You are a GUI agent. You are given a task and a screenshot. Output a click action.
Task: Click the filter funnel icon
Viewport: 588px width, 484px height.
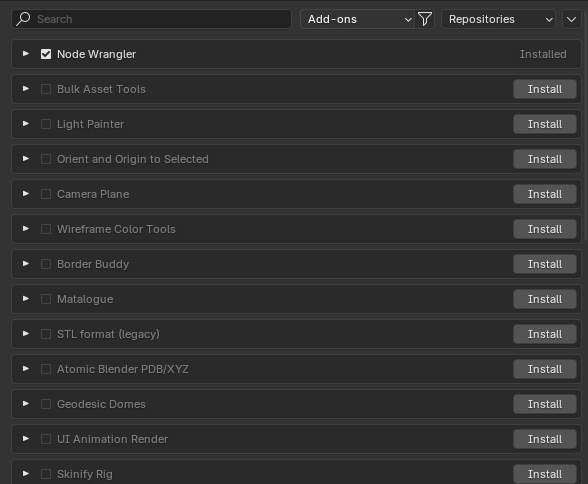click(425, 19)
